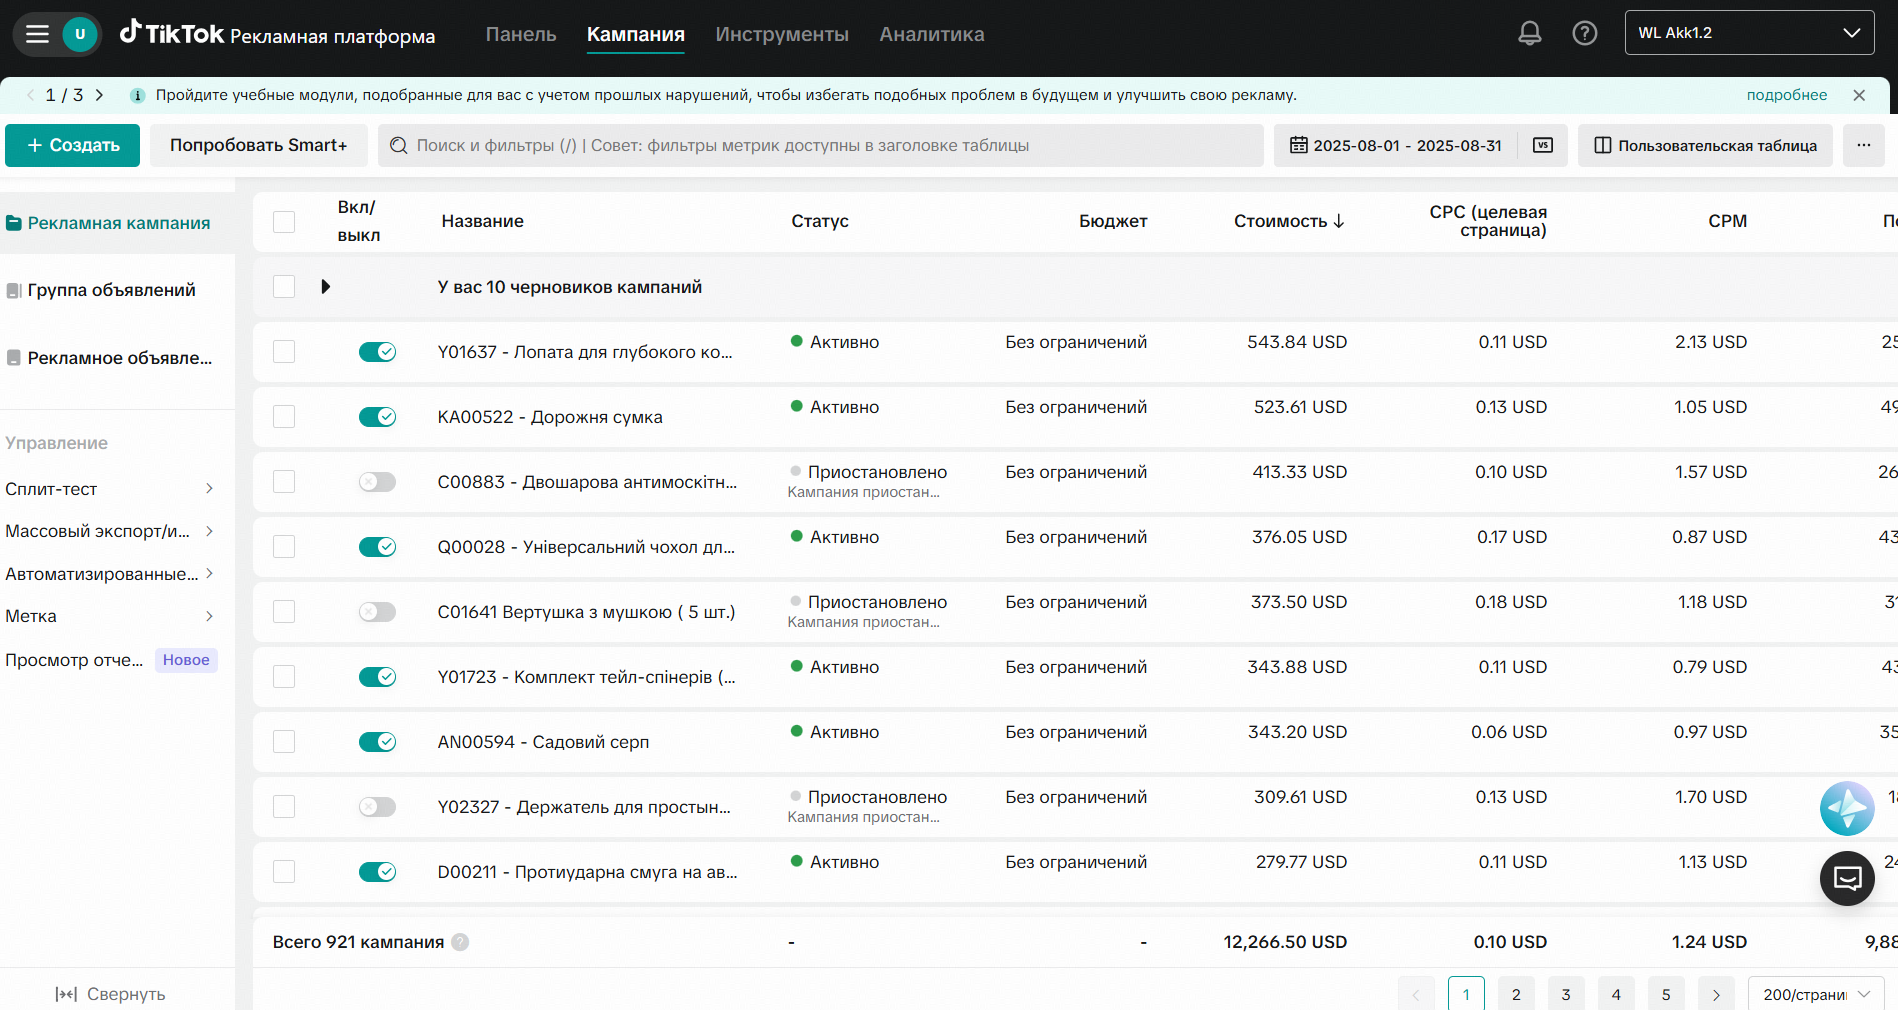Toggle off campaign KA00522 Дорожня сумка
Screen dimensions: 1898x1010
point(377,417)
